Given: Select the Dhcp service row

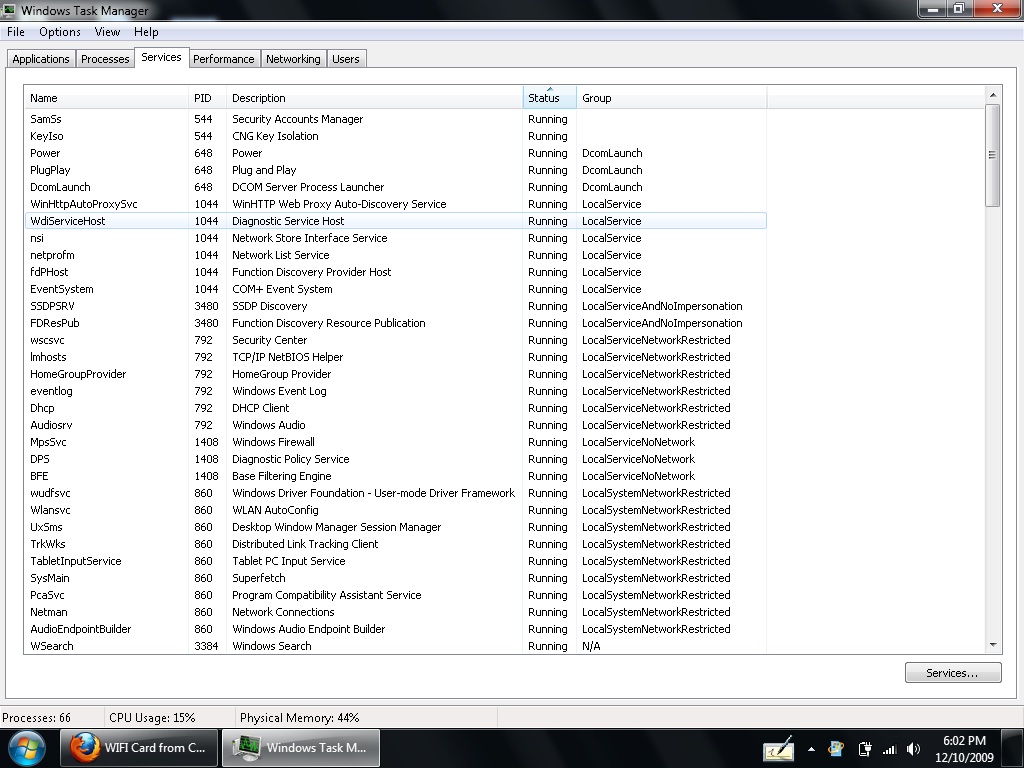Looking at the screenshot, I should pos(395,408).
